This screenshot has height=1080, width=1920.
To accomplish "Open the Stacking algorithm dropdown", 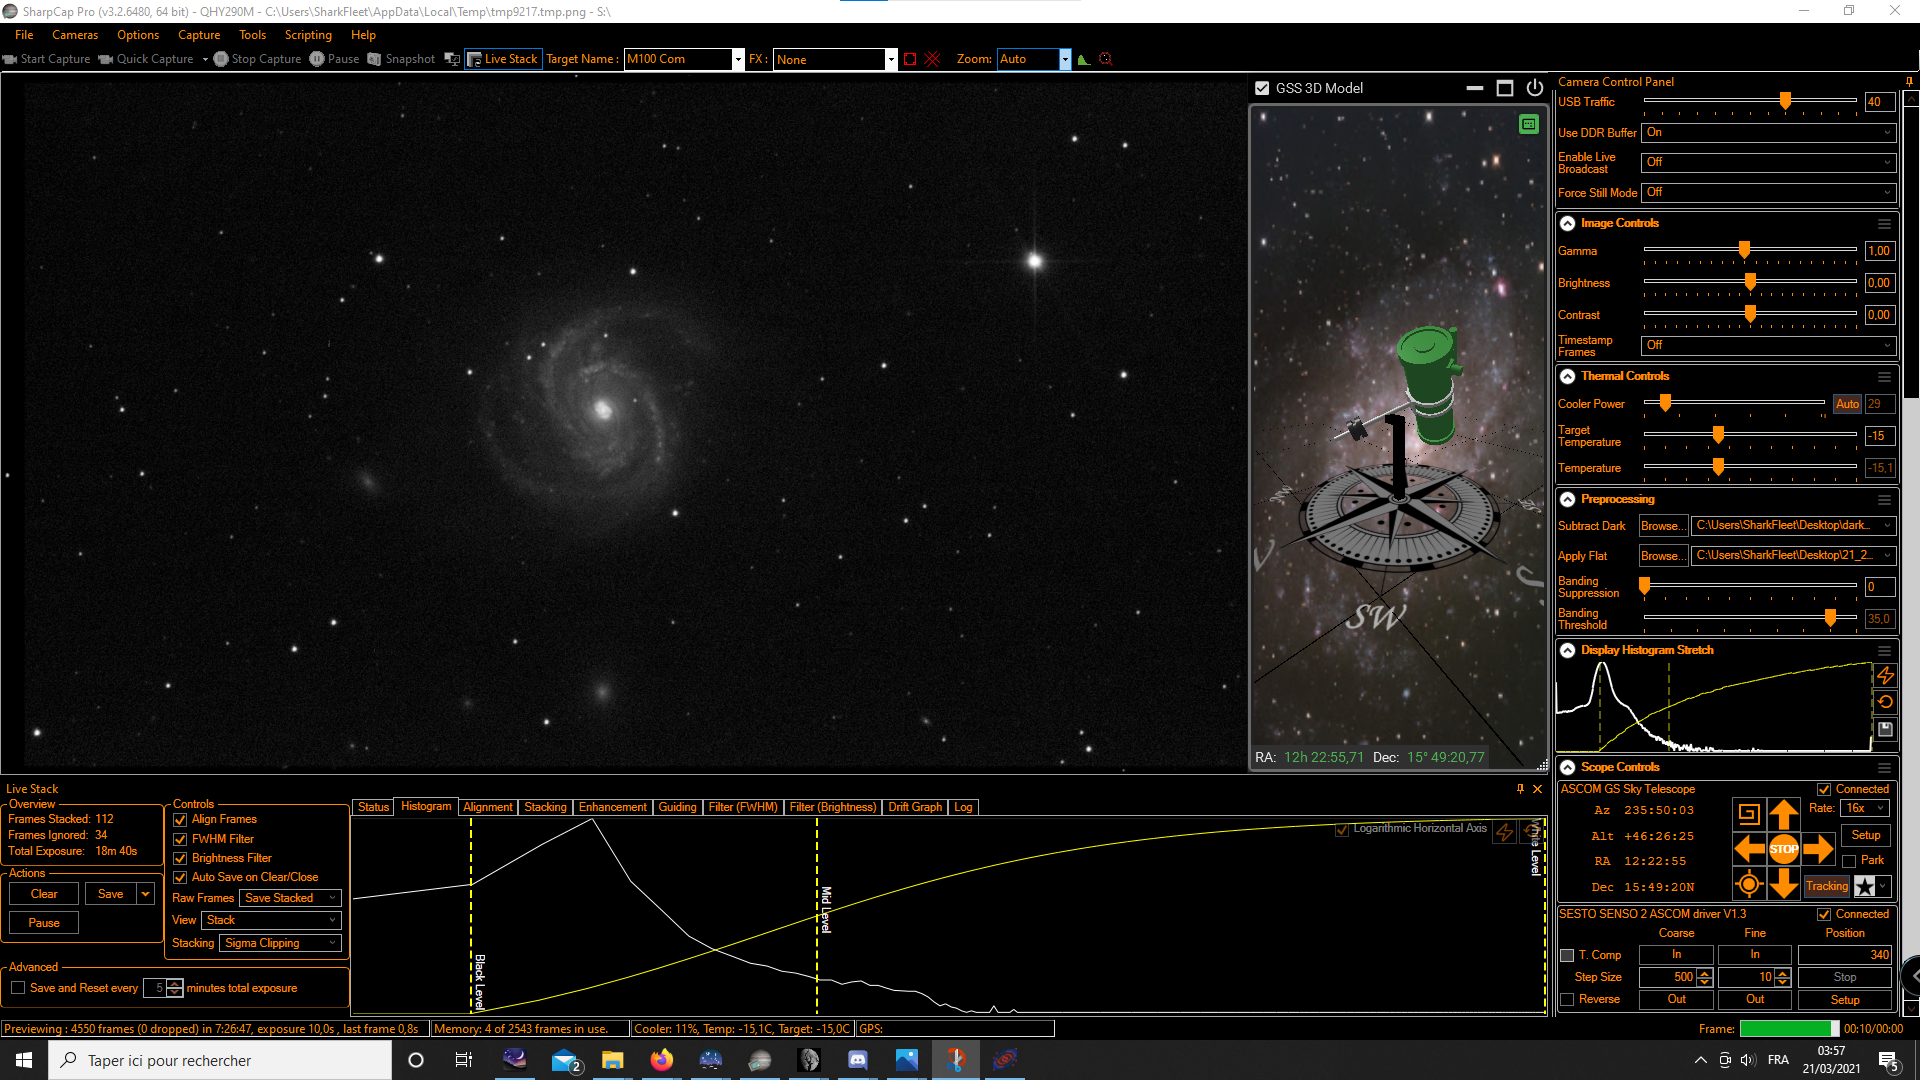I will click(x=280, y=943).
